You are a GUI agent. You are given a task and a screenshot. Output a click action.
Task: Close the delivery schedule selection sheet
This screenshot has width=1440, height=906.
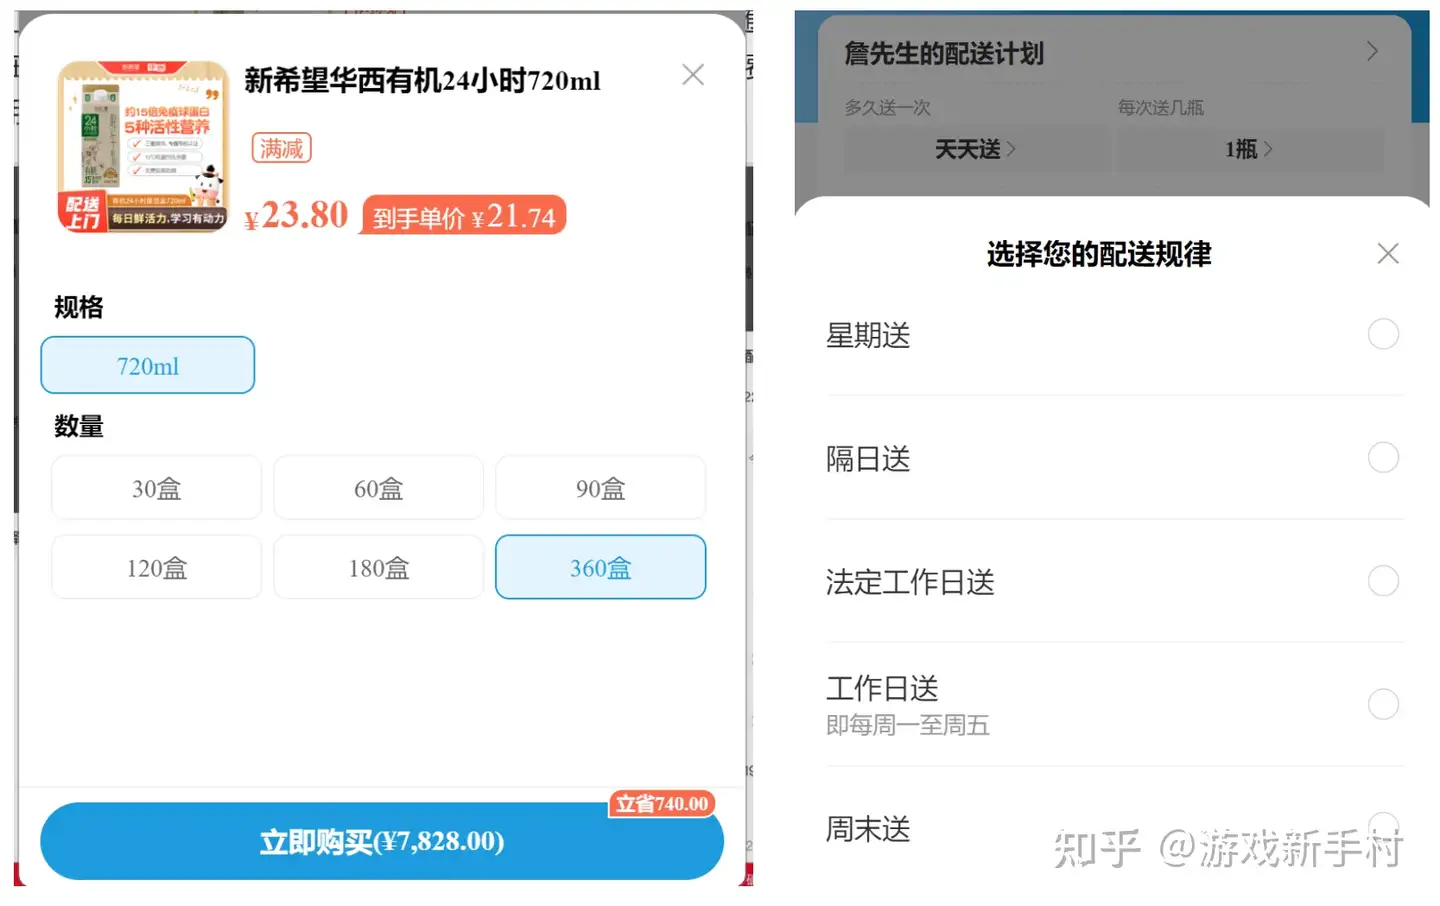tap(1387, 254)
